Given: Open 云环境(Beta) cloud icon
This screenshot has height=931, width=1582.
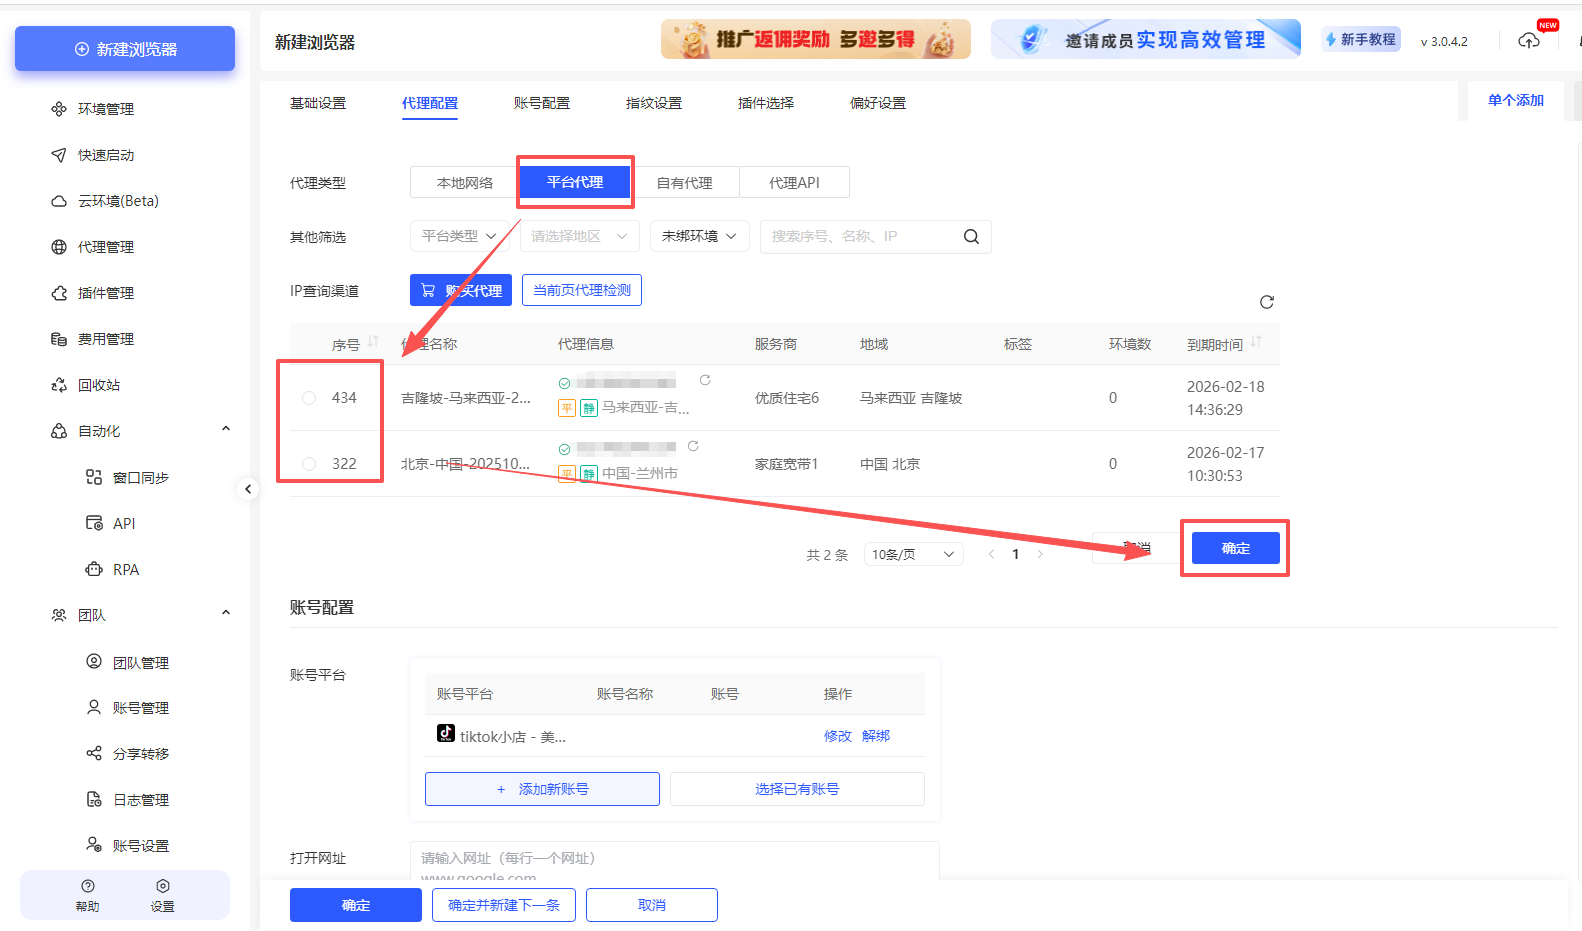Looking at the screenshot, I should (x=59, y=201).
